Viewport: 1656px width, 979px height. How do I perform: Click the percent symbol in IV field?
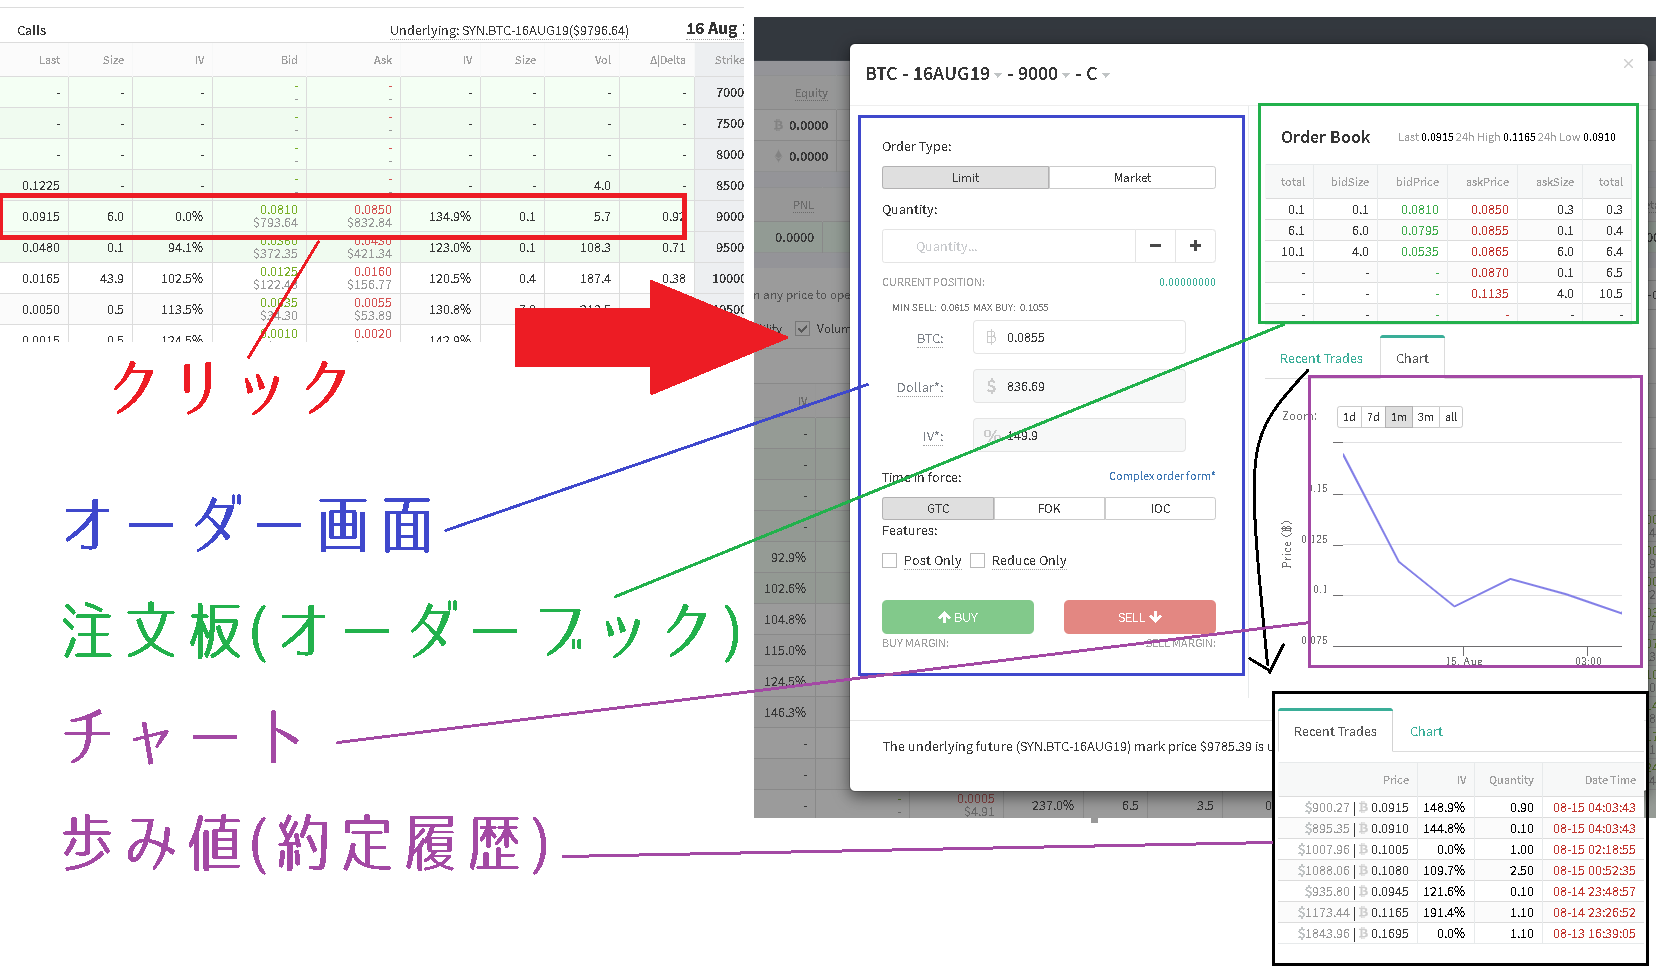(x=990, y=434)
